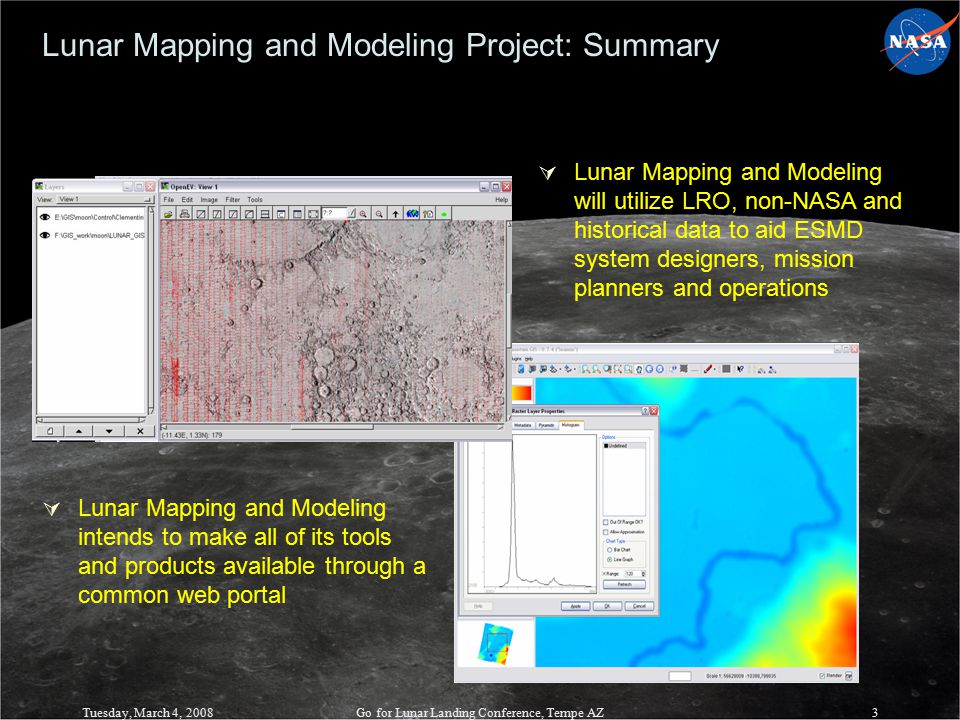Click the new layer icon below the layers list
The width and height of the screenshot is (960, 720).
click(x=50, y=431)
